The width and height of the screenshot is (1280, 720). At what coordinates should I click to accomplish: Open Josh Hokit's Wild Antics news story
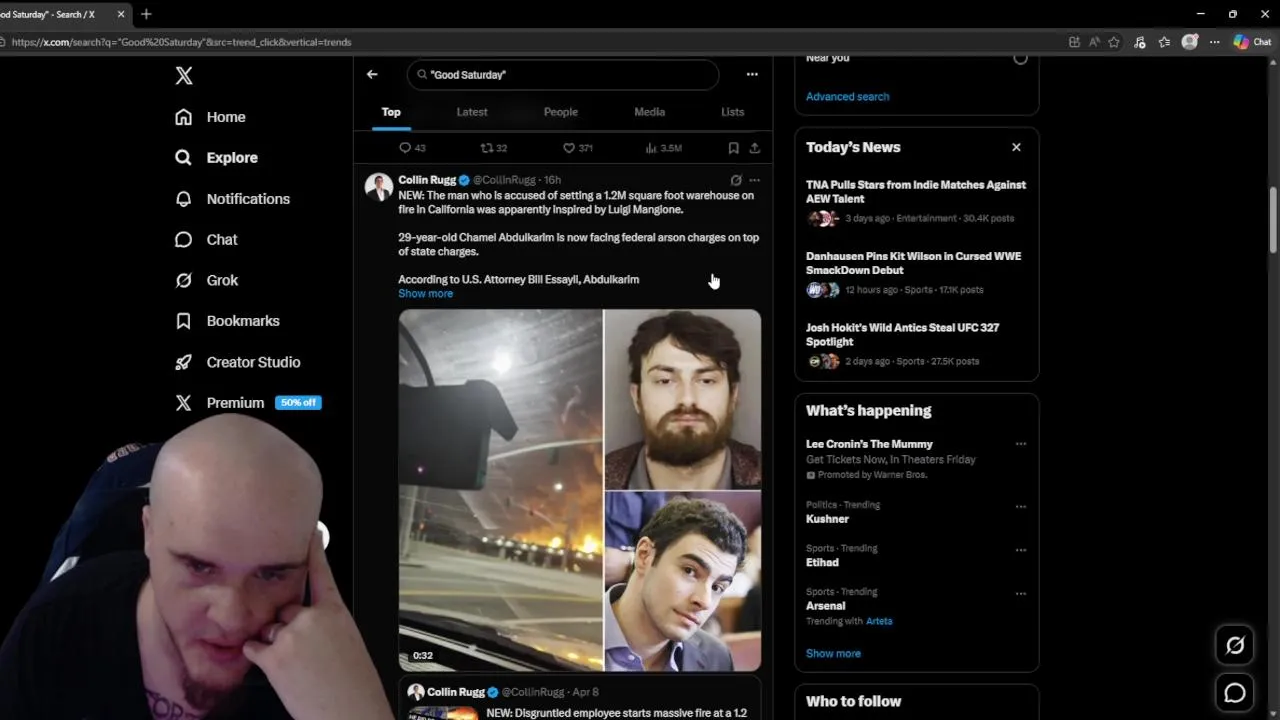[916, 344]
